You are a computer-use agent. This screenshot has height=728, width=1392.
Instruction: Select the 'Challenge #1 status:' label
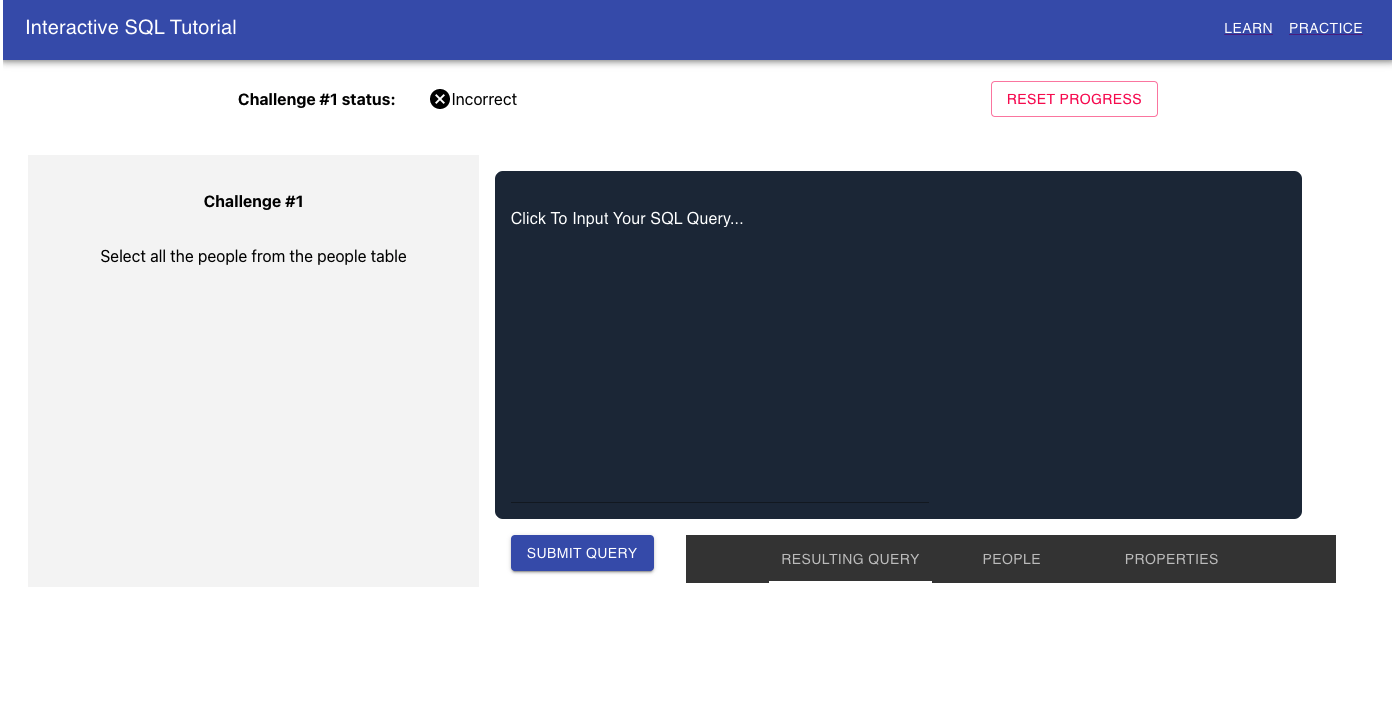pyautogui.click(x=316, y=100)
